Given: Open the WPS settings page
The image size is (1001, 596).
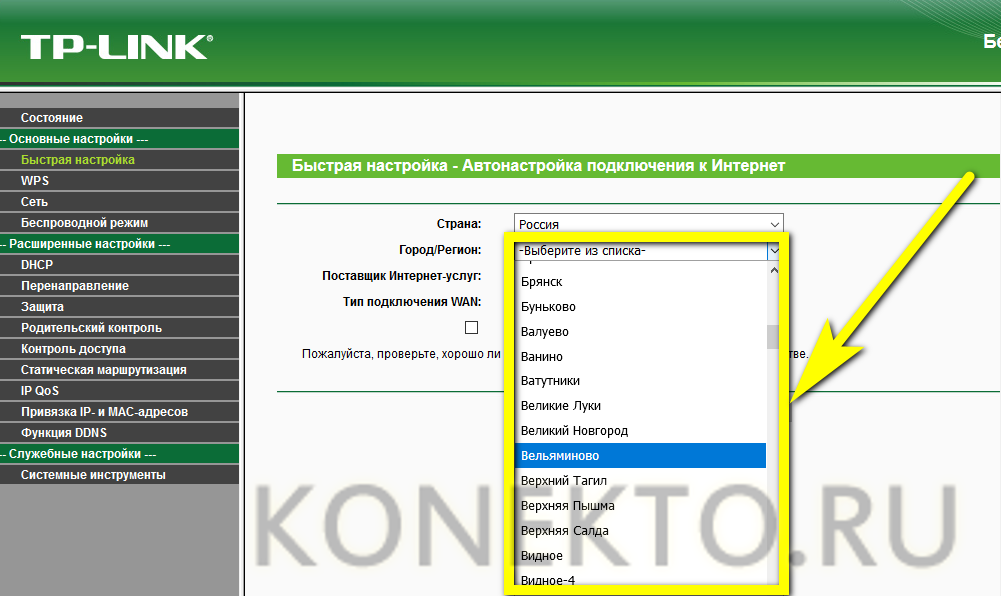Looking at the screenshot, I should 119,181.
